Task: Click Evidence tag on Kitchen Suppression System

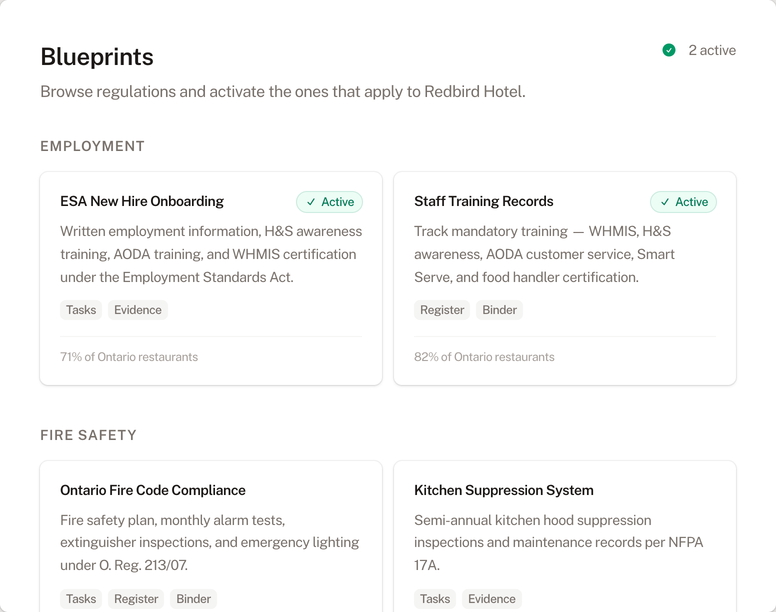Action: [x=492, y=599]
